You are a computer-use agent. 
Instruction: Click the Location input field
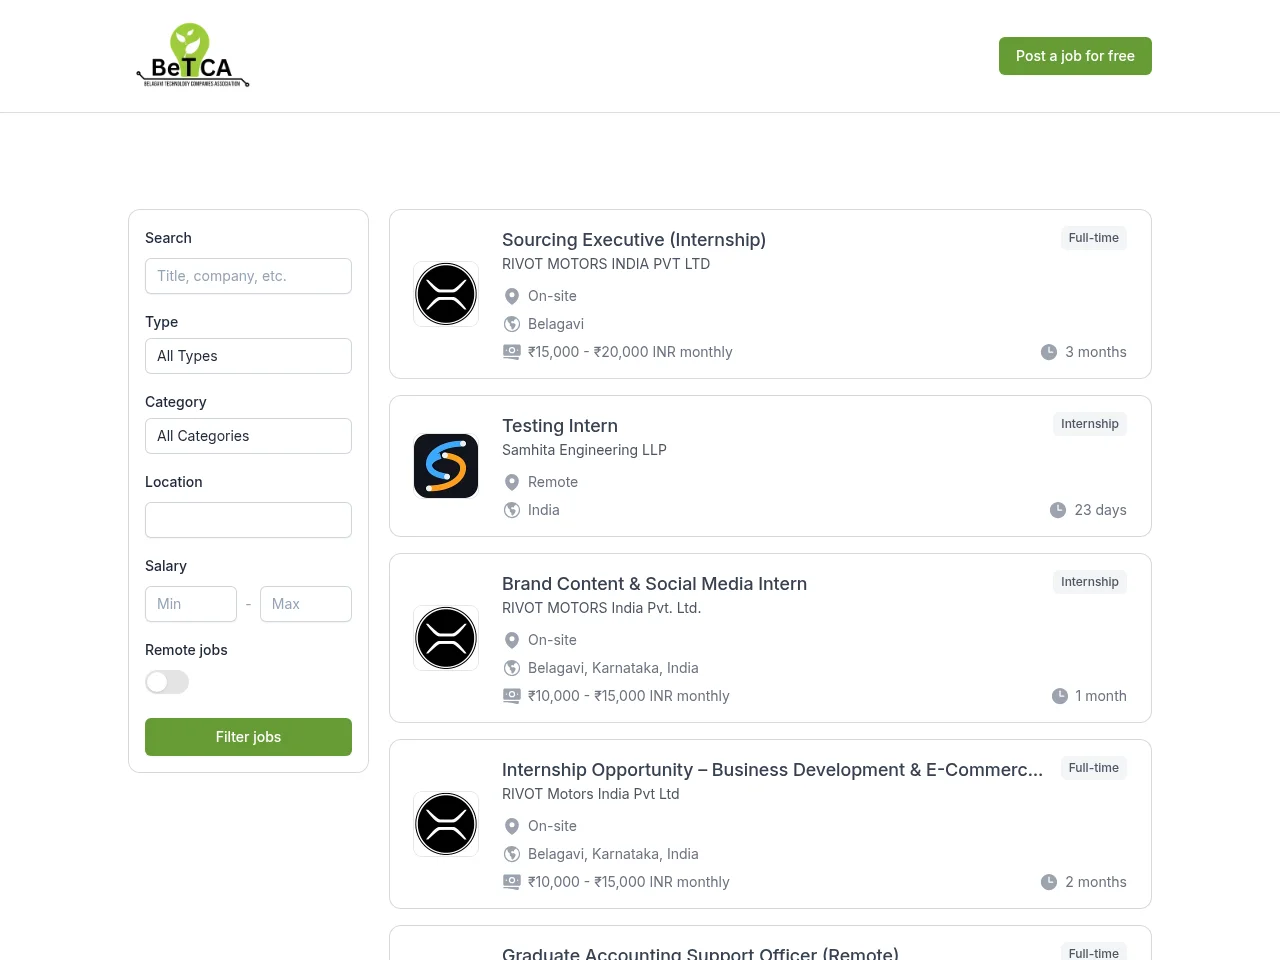248,520
